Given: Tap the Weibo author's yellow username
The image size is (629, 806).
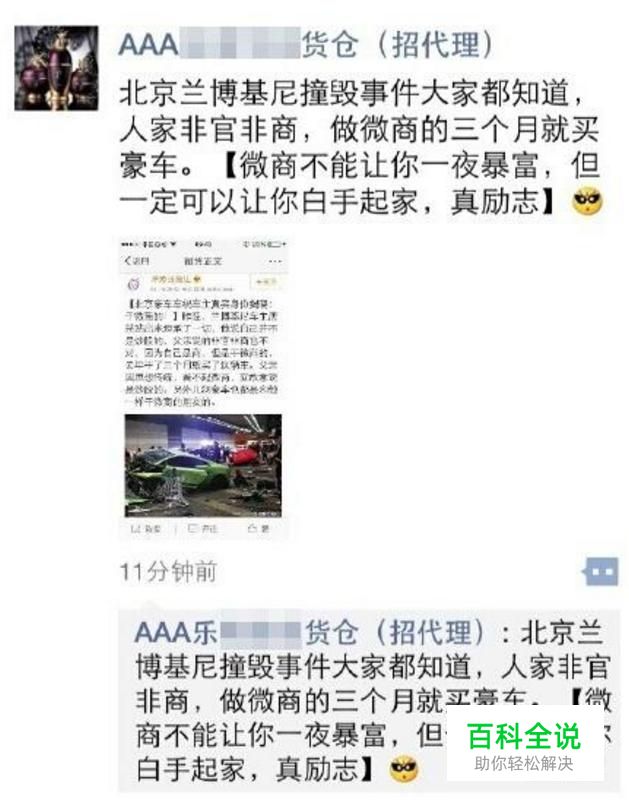Looking at the screenshot, I should tap(176, 280).
